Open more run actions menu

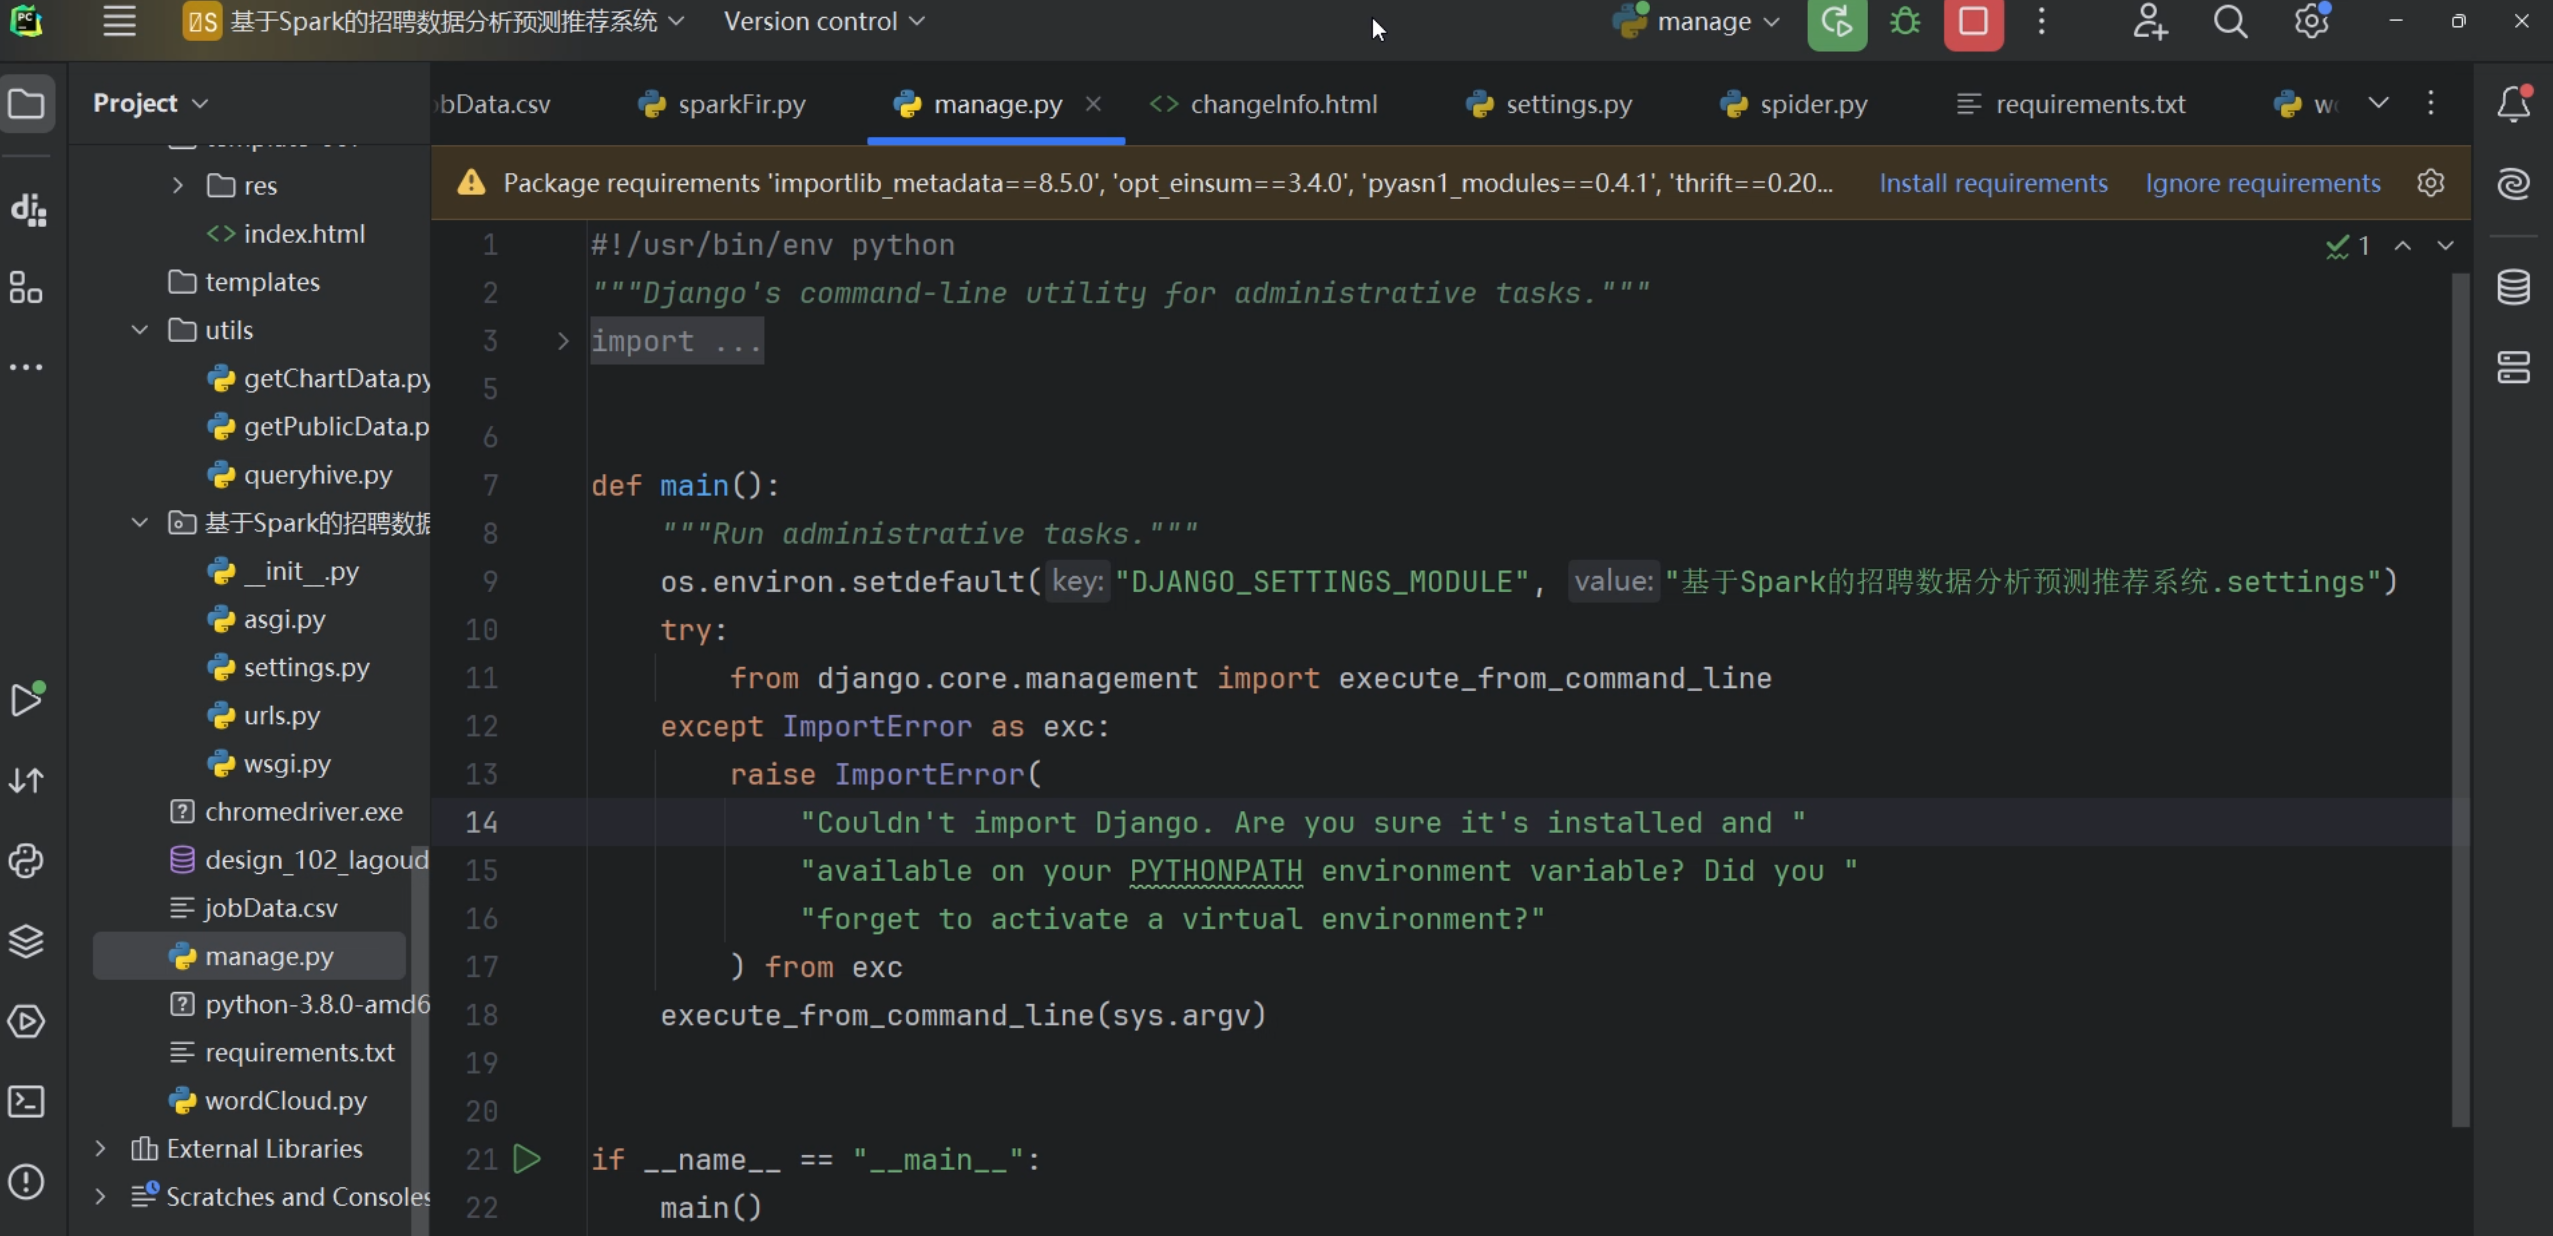coord(2041,22)
